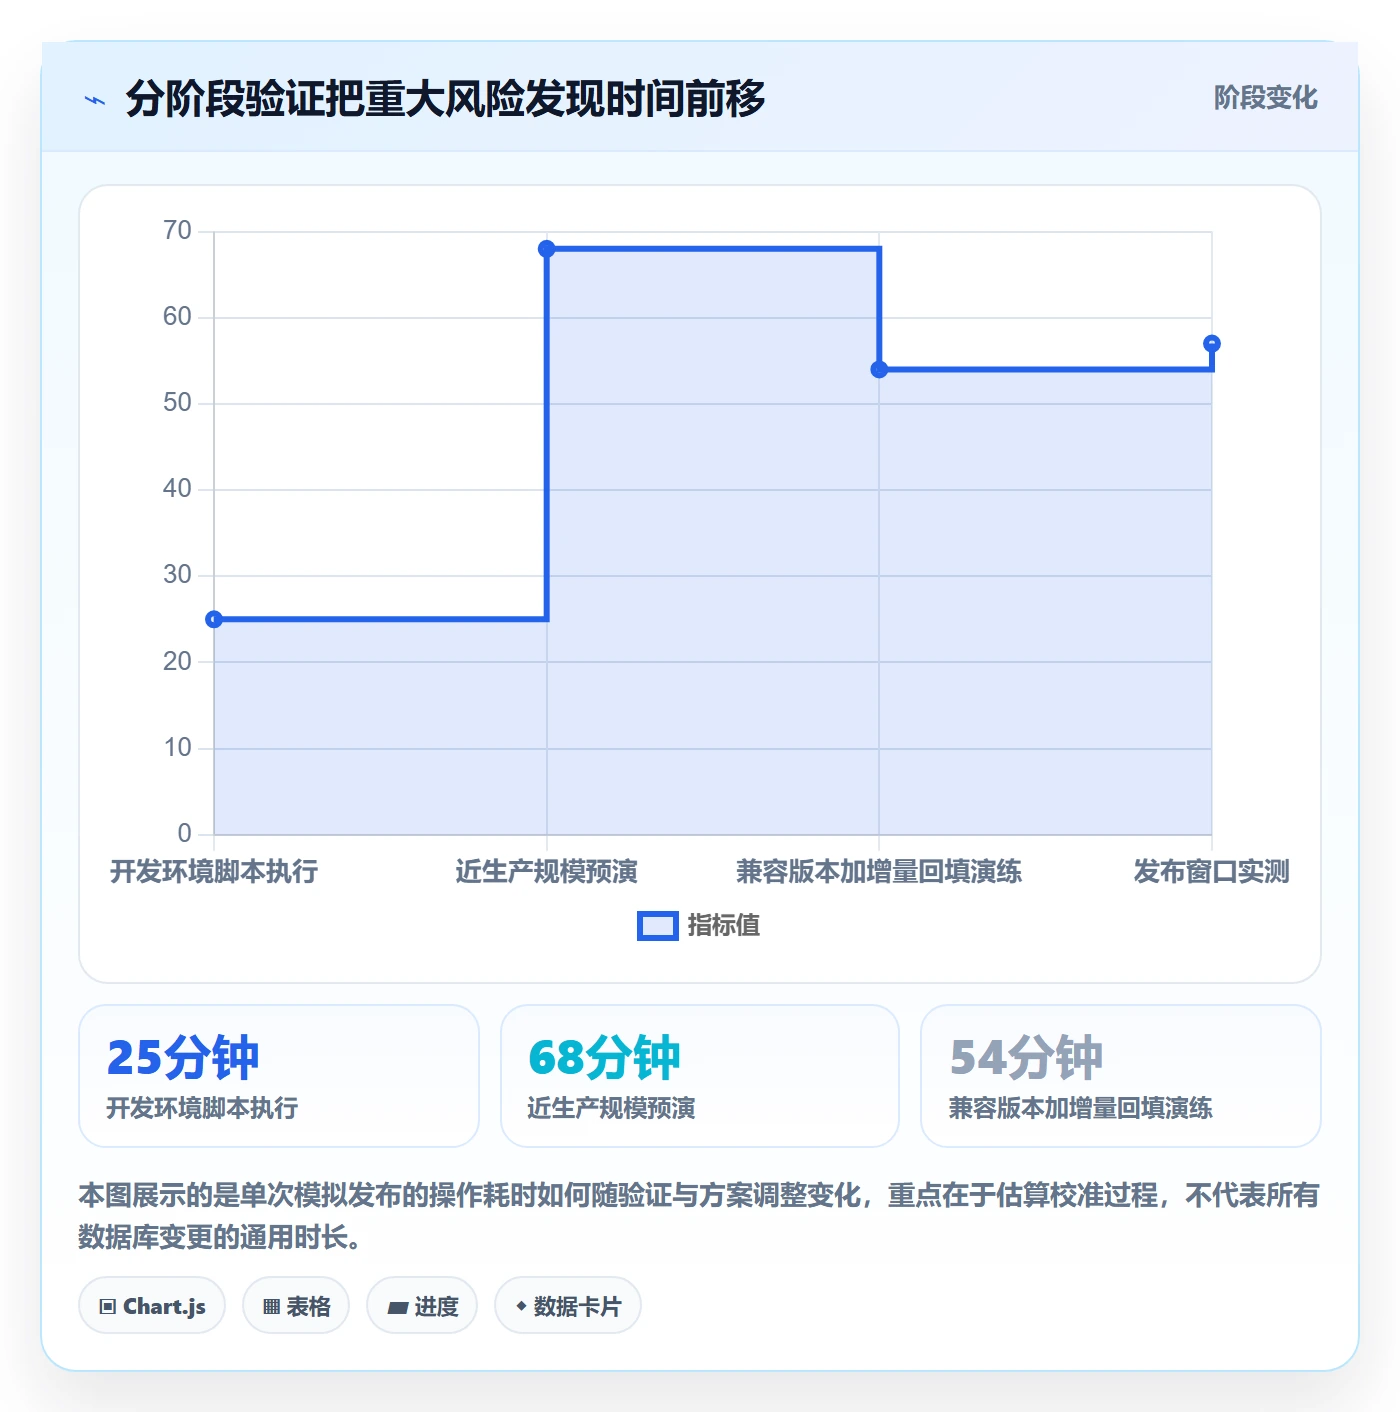Viewport: 1400px width, 1412px height.
Task: Click the description paragraph starting 本图展示的是
Action: [x=699, y=1216]
